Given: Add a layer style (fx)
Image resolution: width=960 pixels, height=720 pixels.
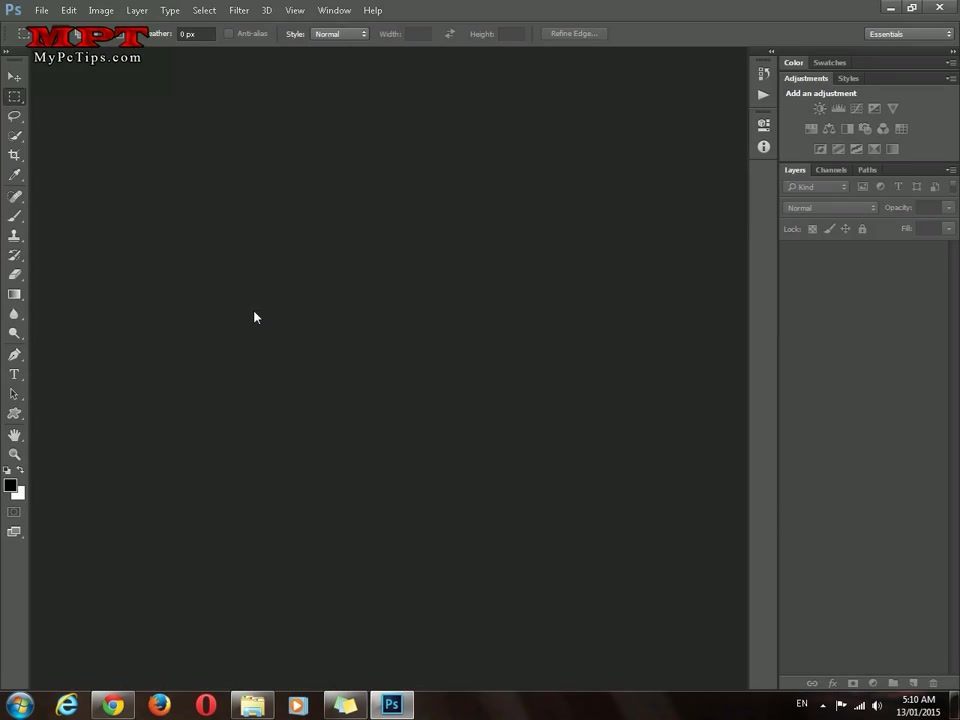Looking at the screenshot, I should (x=833, y=683).
